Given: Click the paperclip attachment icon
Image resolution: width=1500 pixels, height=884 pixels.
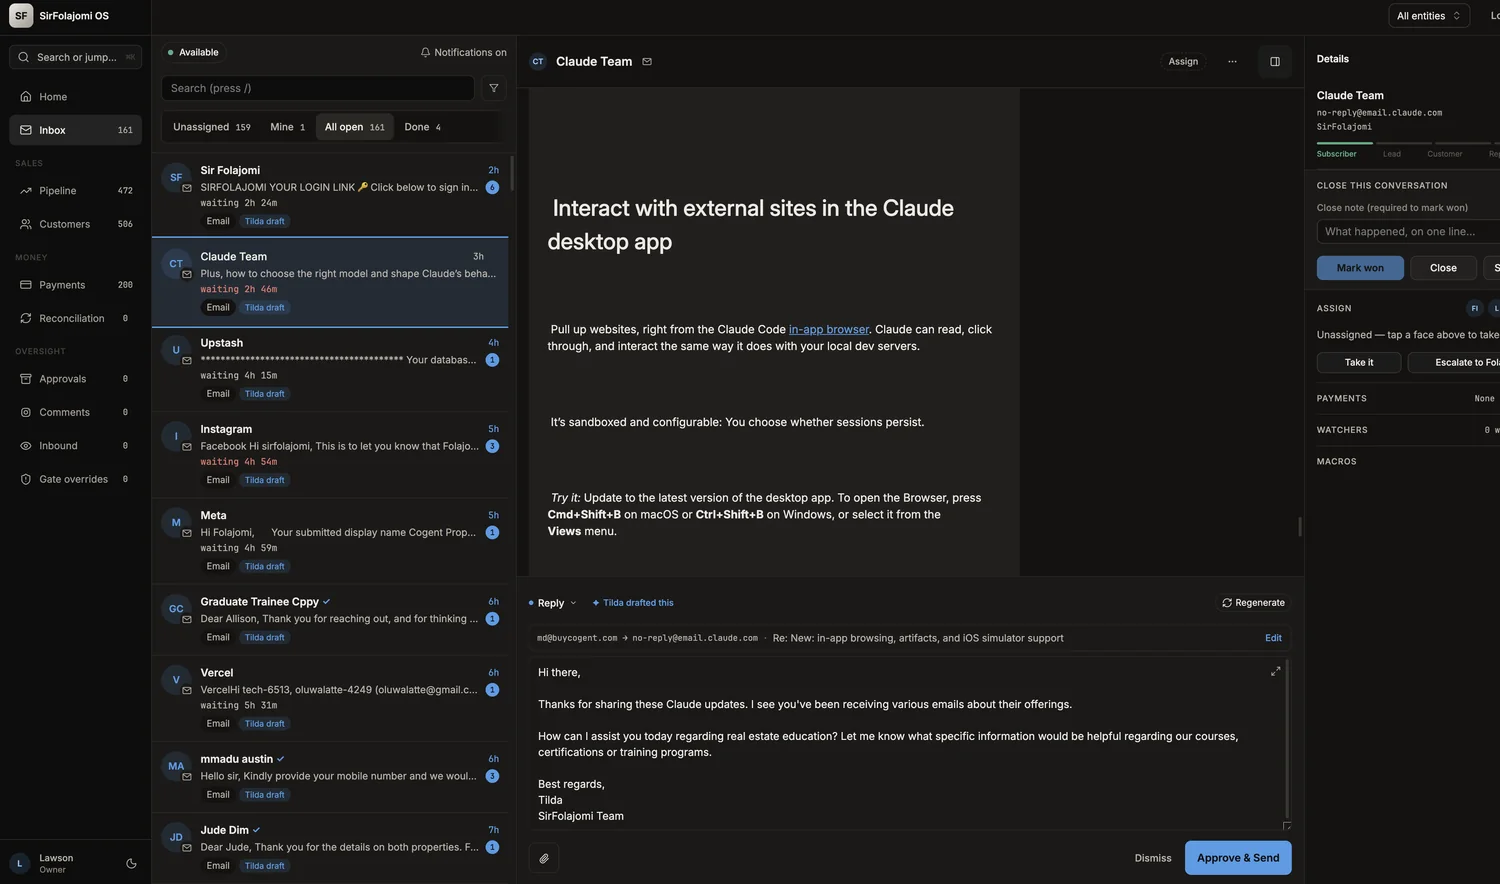Looking at the screenshot, I should point(544,858).
